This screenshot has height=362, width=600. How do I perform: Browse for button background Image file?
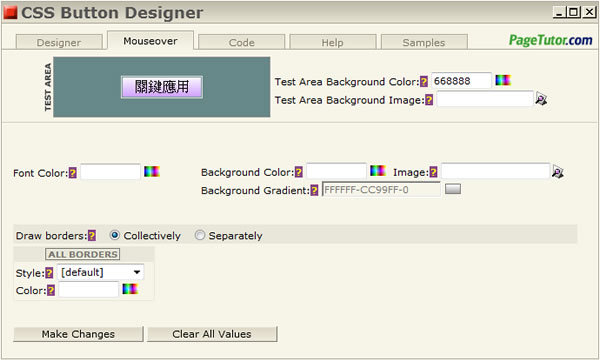pyautogui.click(x=558, y=172)
